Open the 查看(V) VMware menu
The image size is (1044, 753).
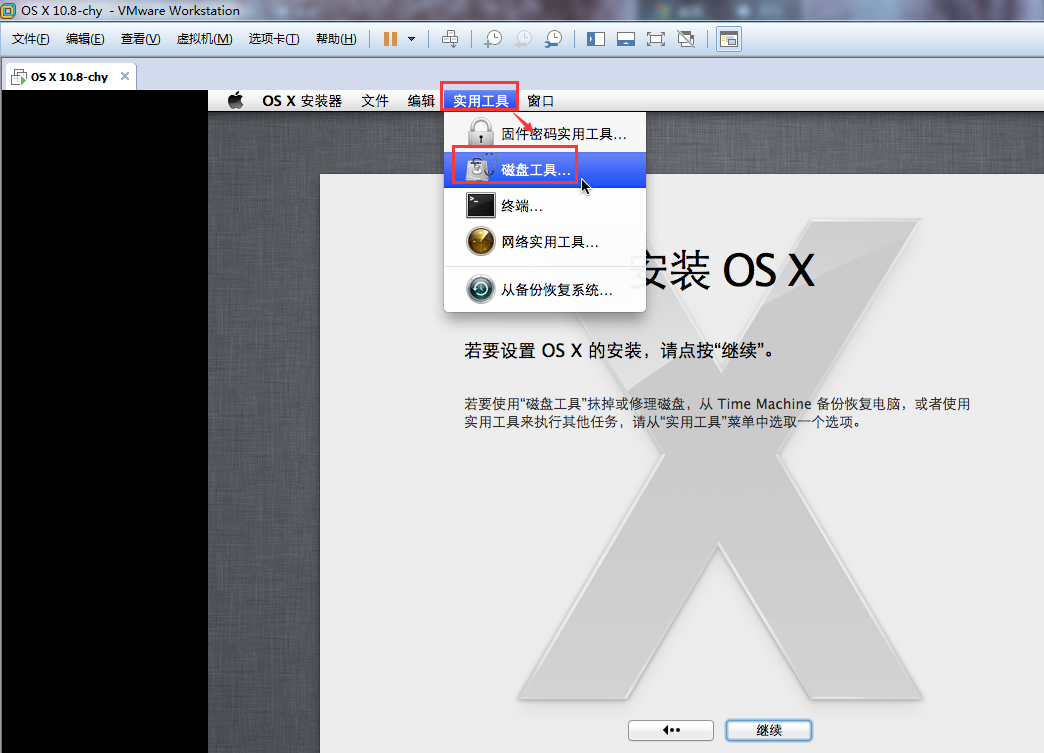click(x=140, y=39)
